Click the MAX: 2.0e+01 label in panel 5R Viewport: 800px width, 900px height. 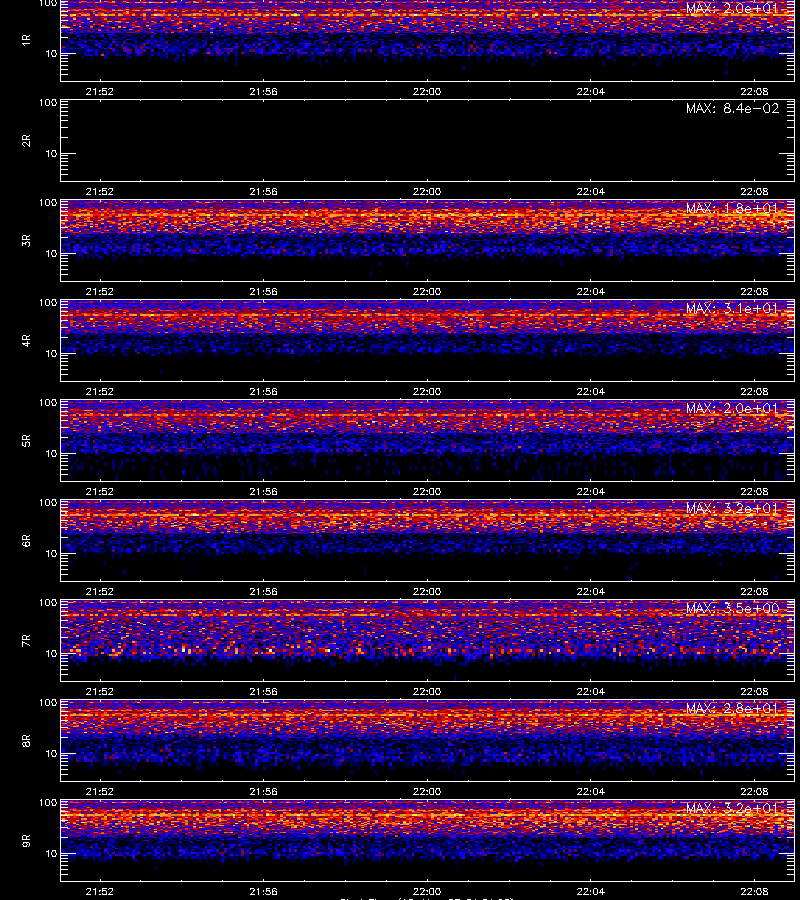(732, 409)
